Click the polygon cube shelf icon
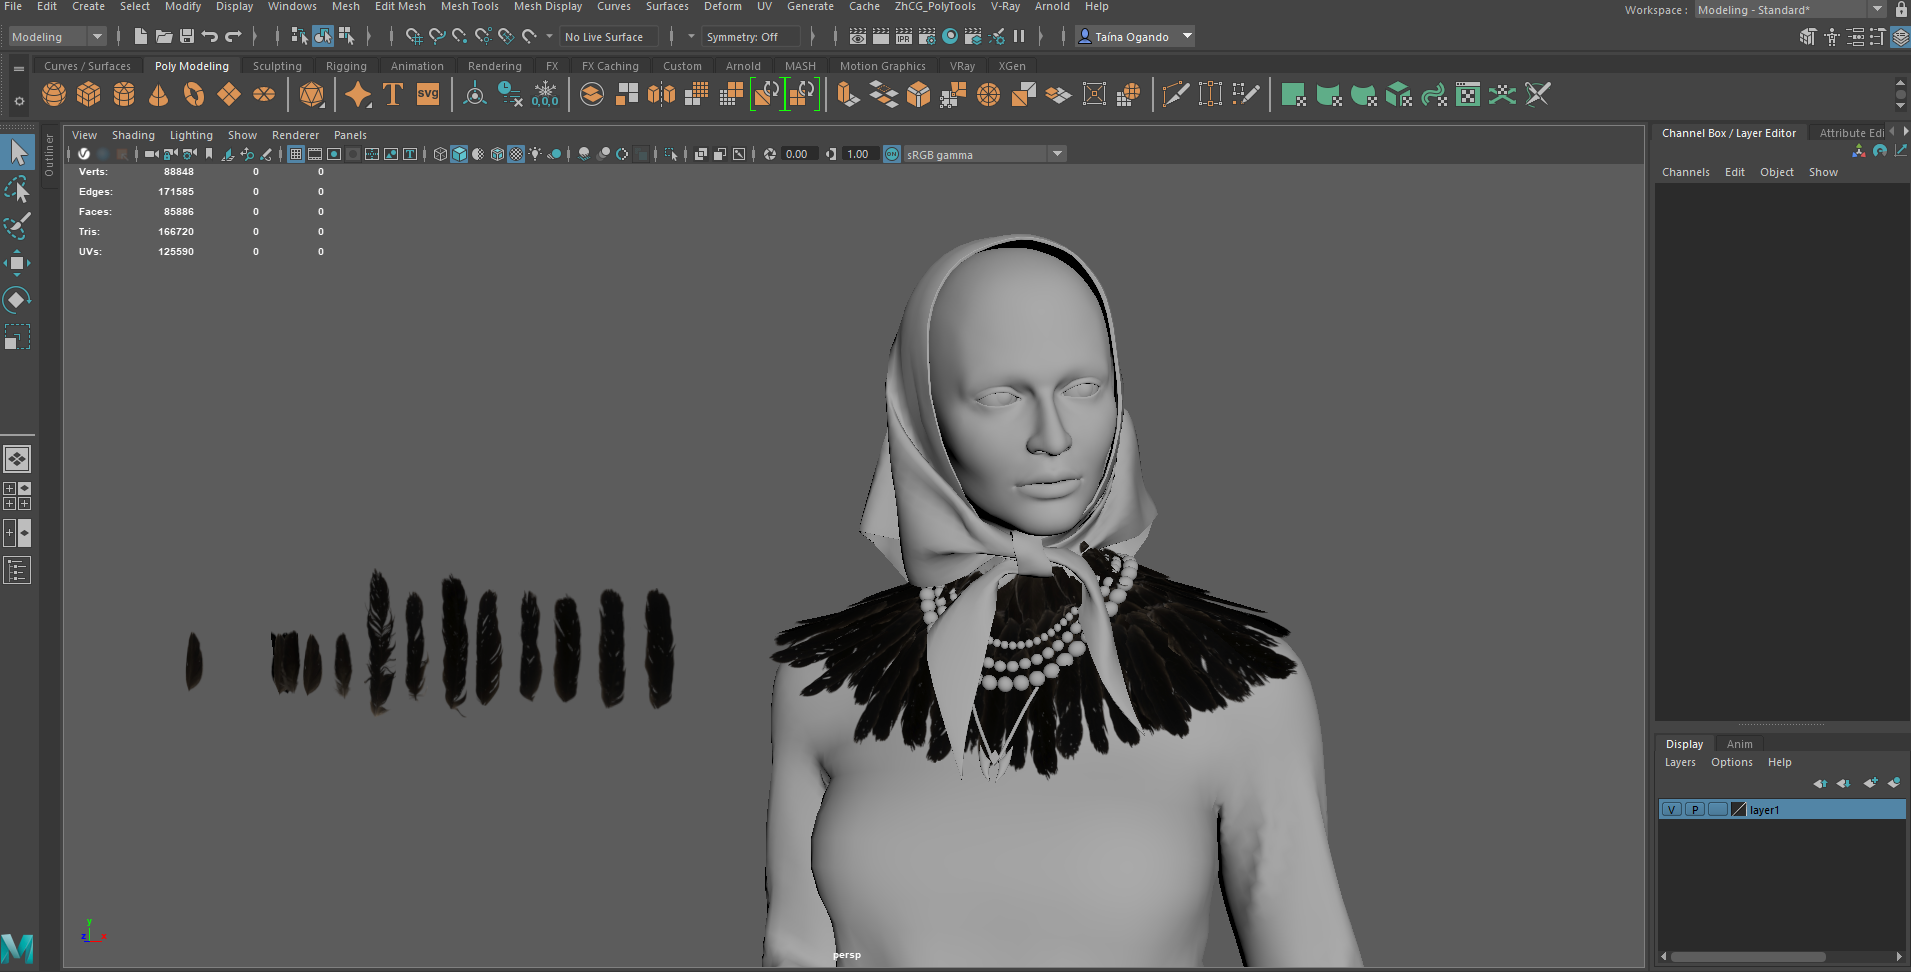Viewport: 1911px width, 972px height. tap(89, 95)
